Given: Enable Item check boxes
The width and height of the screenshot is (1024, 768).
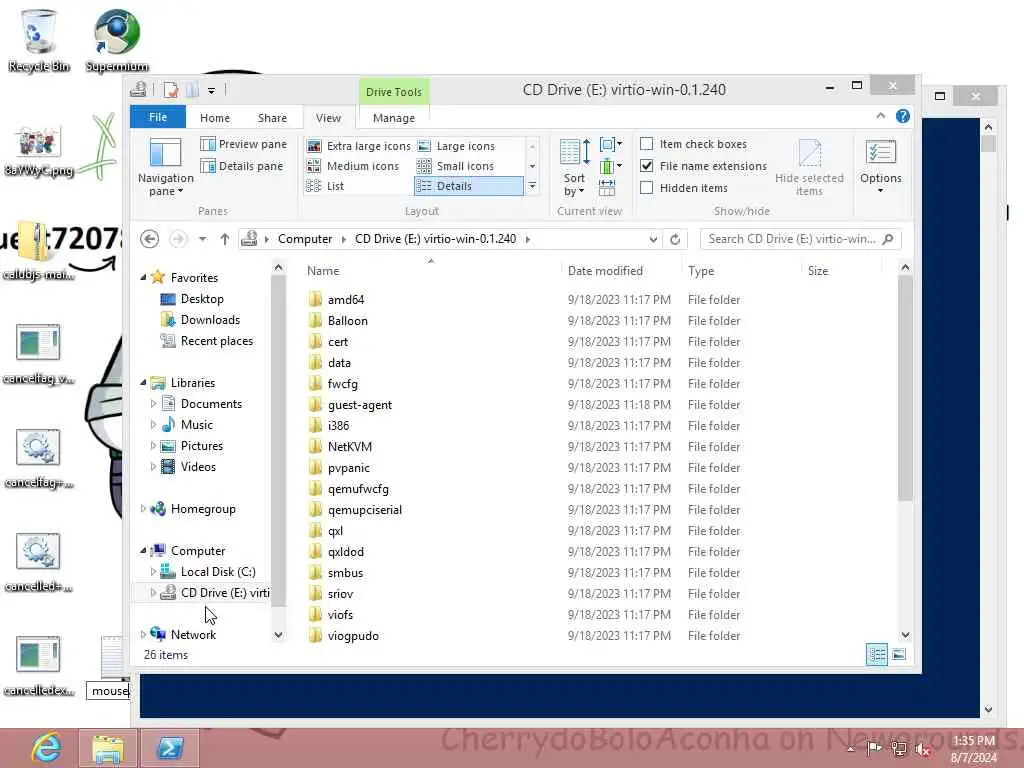Looking at the screenshot, I should (x=647, y=144).
